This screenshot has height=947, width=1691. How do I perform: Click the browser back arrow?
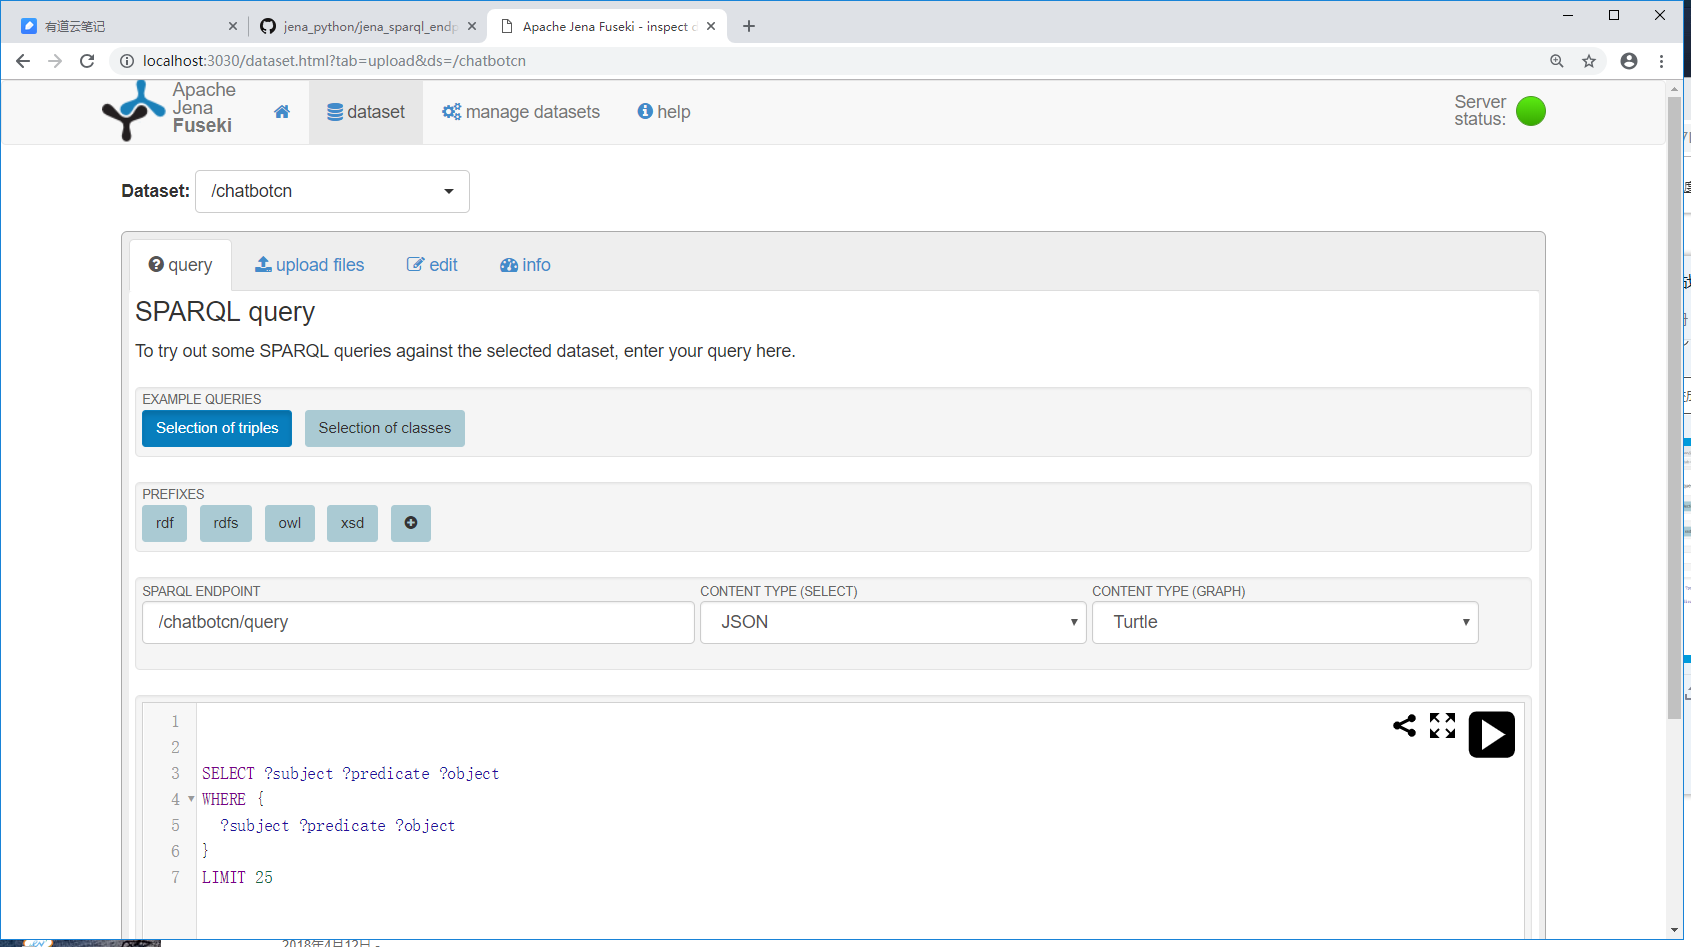point(23,61)
